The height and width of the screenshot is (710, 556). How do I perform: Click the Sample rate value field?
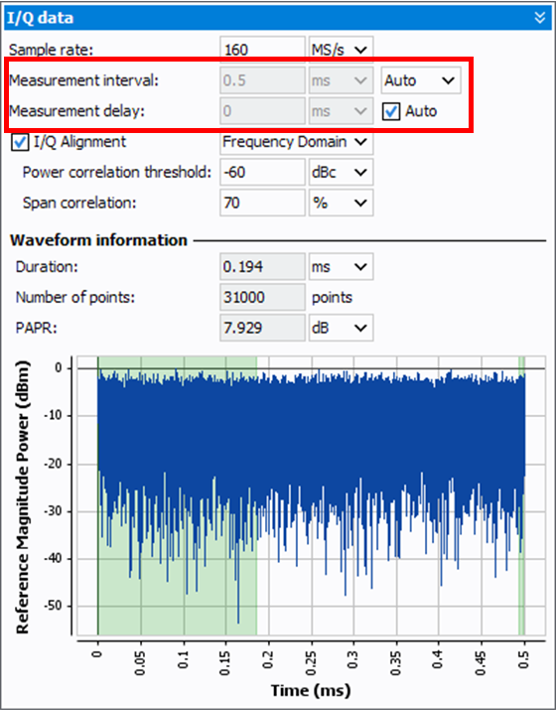click(x=263, y=50)
